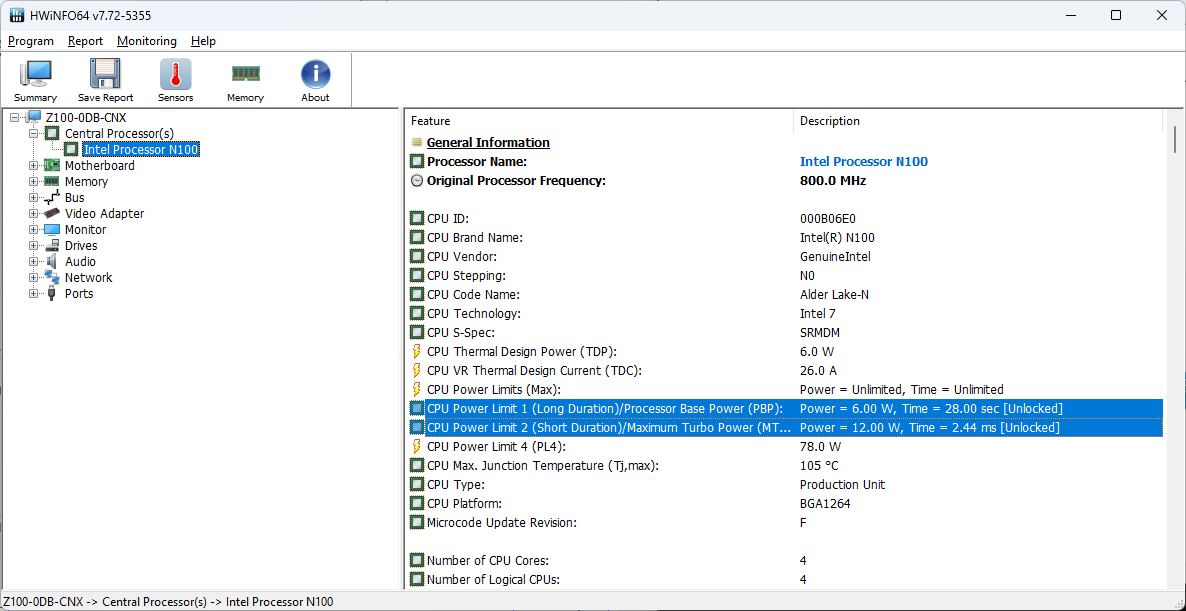
Task: Open the Summary toolbar icon
Action: 35,74
